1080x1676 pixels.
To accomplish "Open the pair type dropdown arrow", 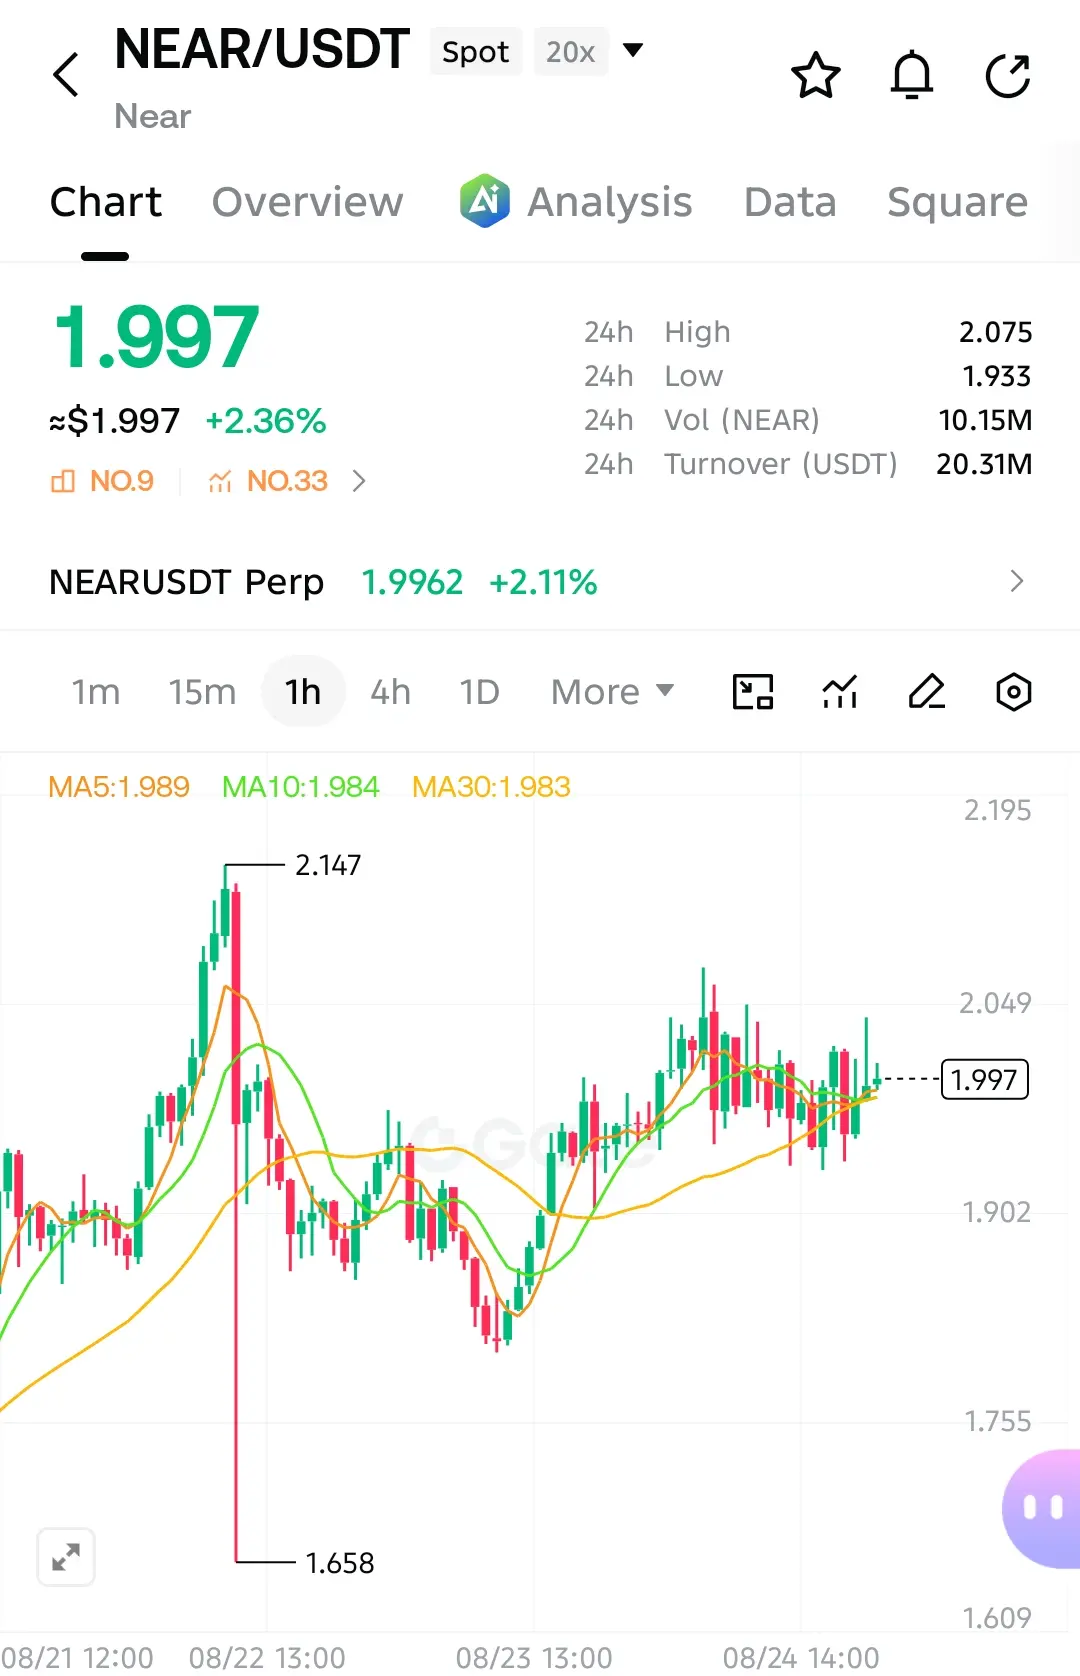I will coord(633,50).
